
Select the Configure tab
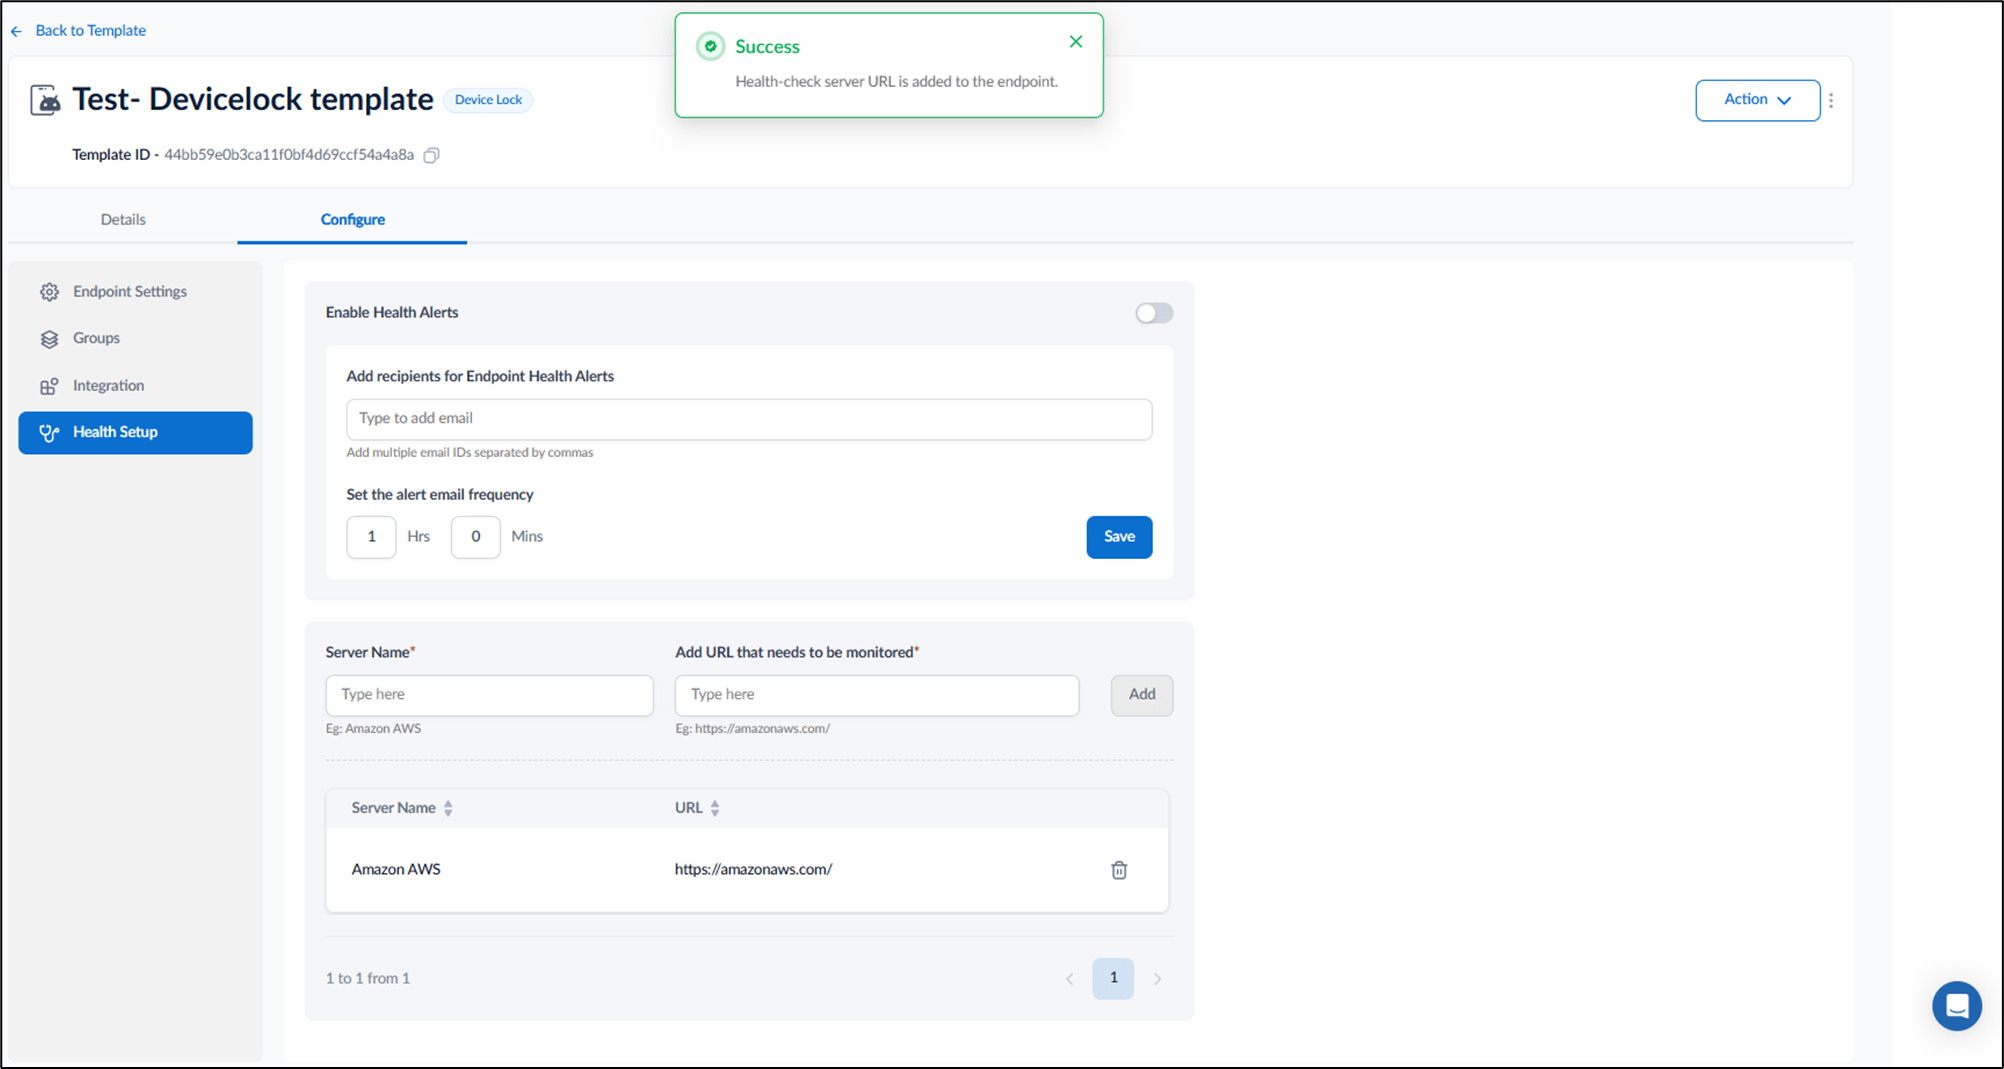point(352,219)
